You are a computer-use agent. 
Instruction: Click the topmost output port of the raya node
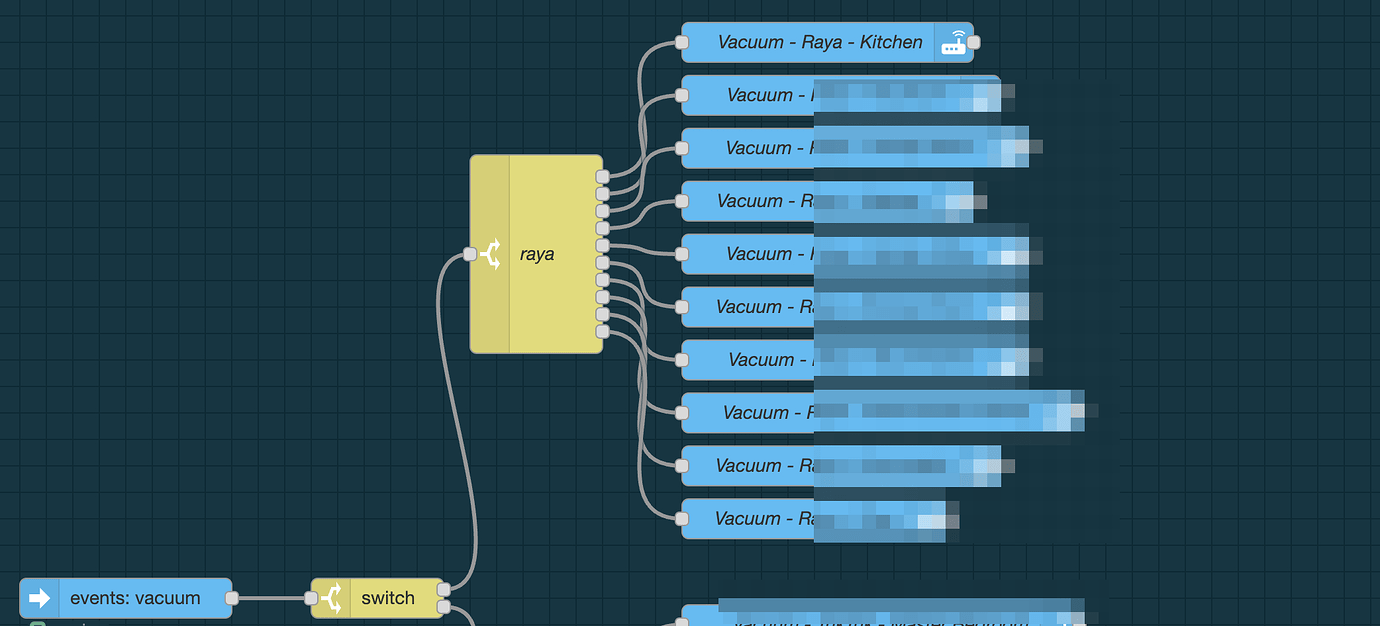click(602, 177)
